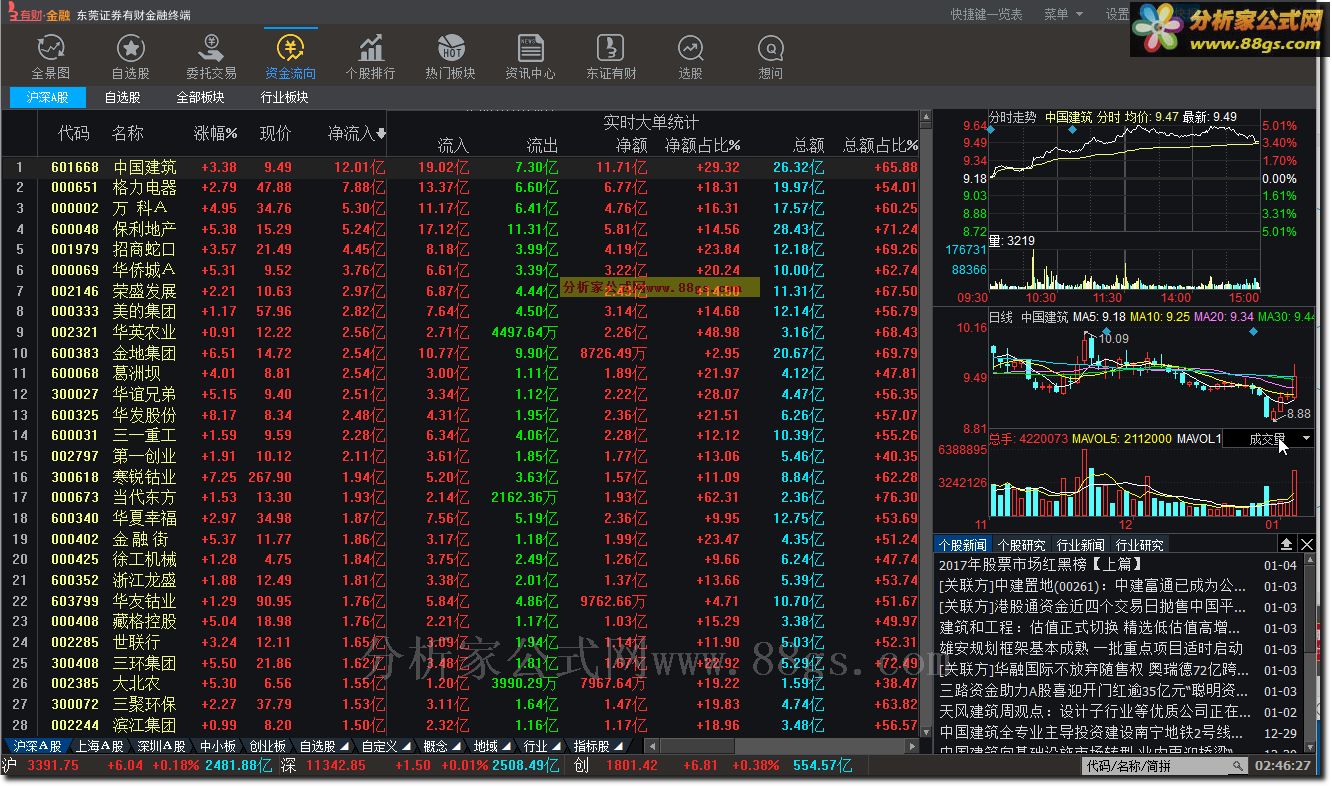Image resolution: width=1332 pixels, height=786 pixels.
Task: Click the sort arrow beside 净流入
Action: (x=381, y=133)
